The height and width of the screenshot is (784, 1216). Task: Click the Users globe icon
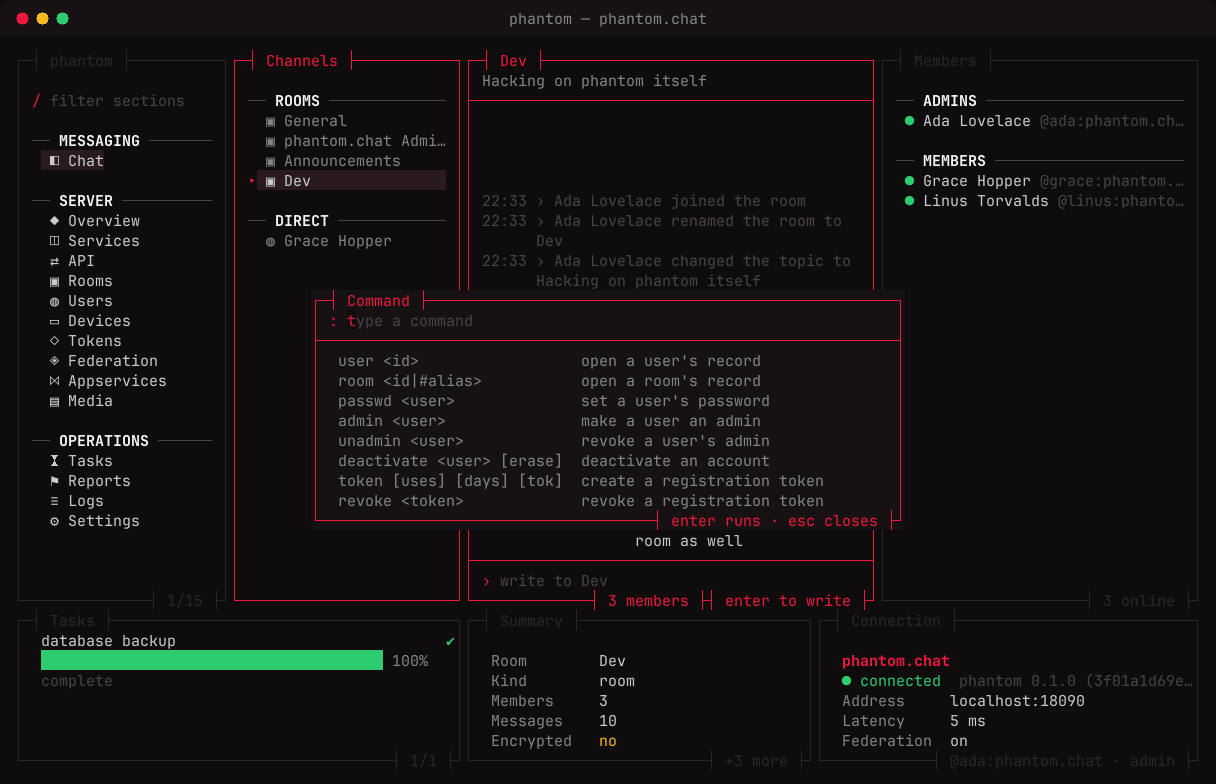[x=54, y=301]
